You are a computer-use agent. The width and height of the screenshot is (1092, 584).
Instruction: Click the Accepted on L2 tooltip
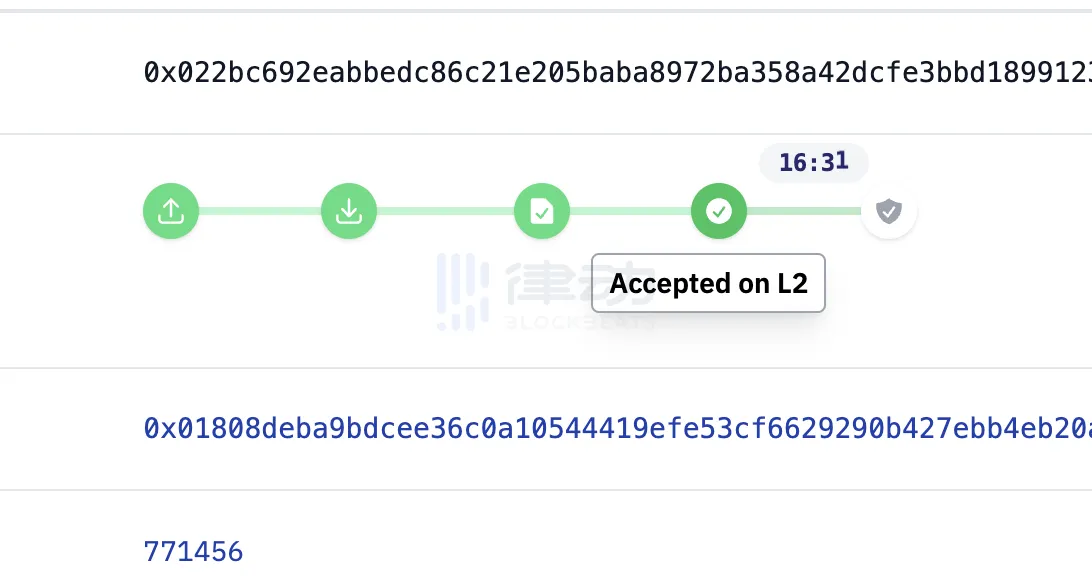click(x=708, y=283)
